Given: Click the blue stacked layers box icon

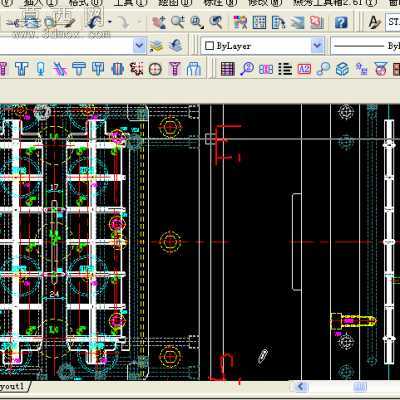Looking at the screenshot, I should click(x=342, y=69).
